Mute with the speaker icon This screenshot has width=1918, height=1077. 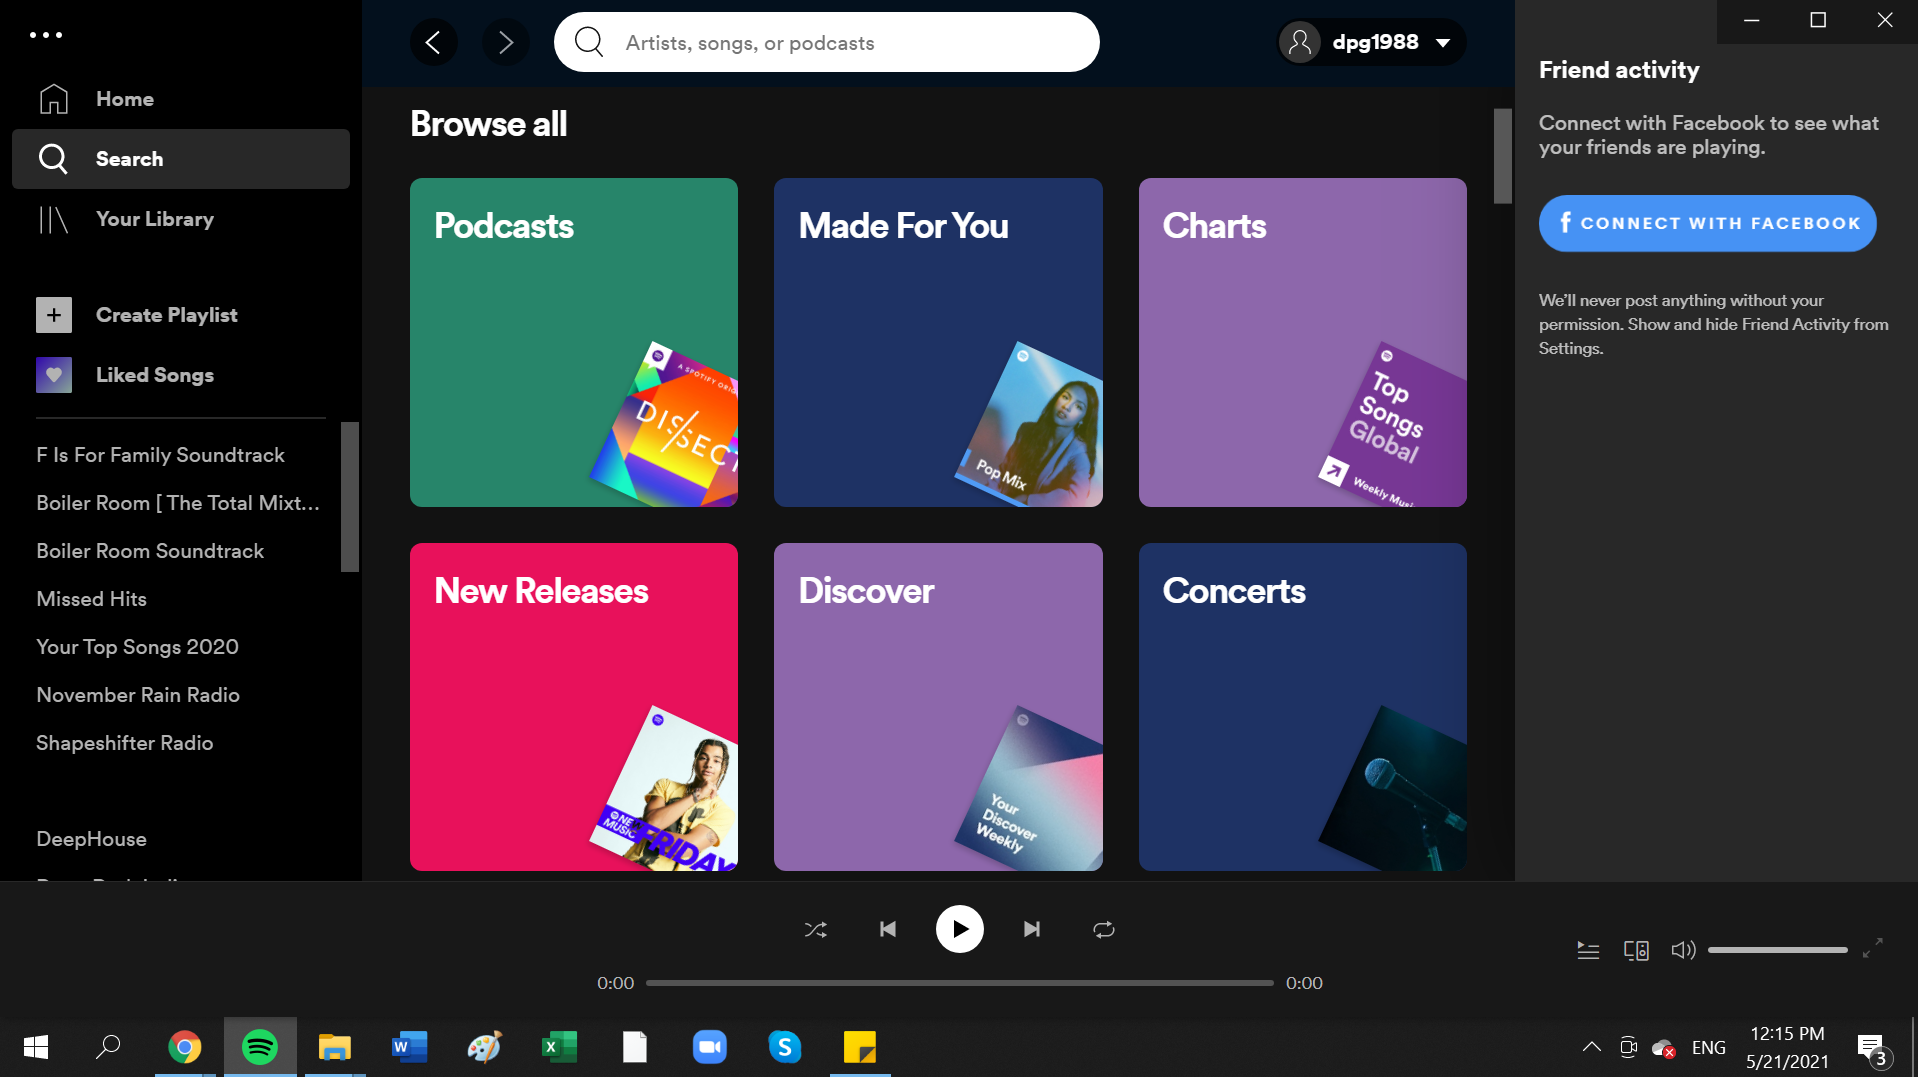click(x=1684, y=950)
